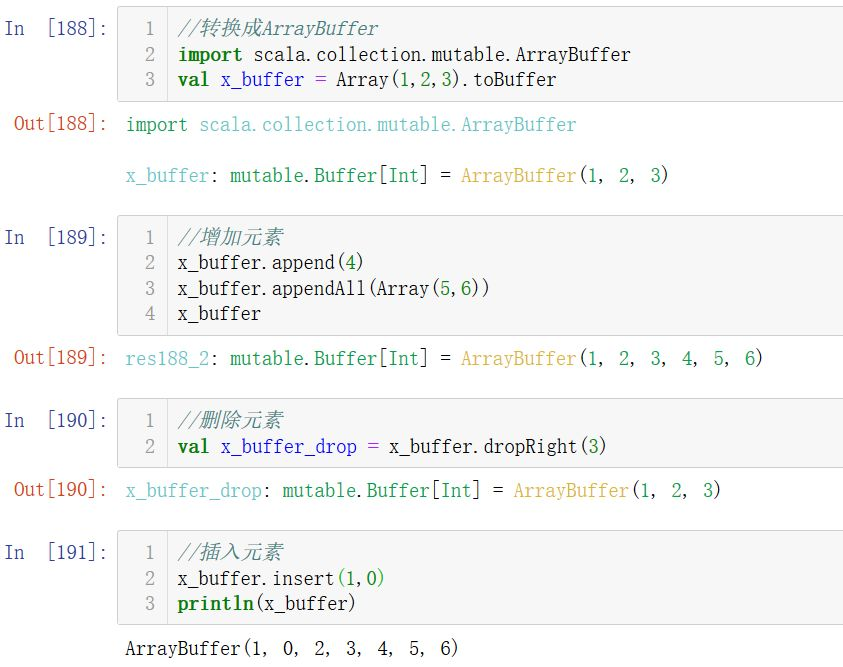Click the Out[188] output prompt
Viewport: 843px width, 667px height.
point(60,124)
